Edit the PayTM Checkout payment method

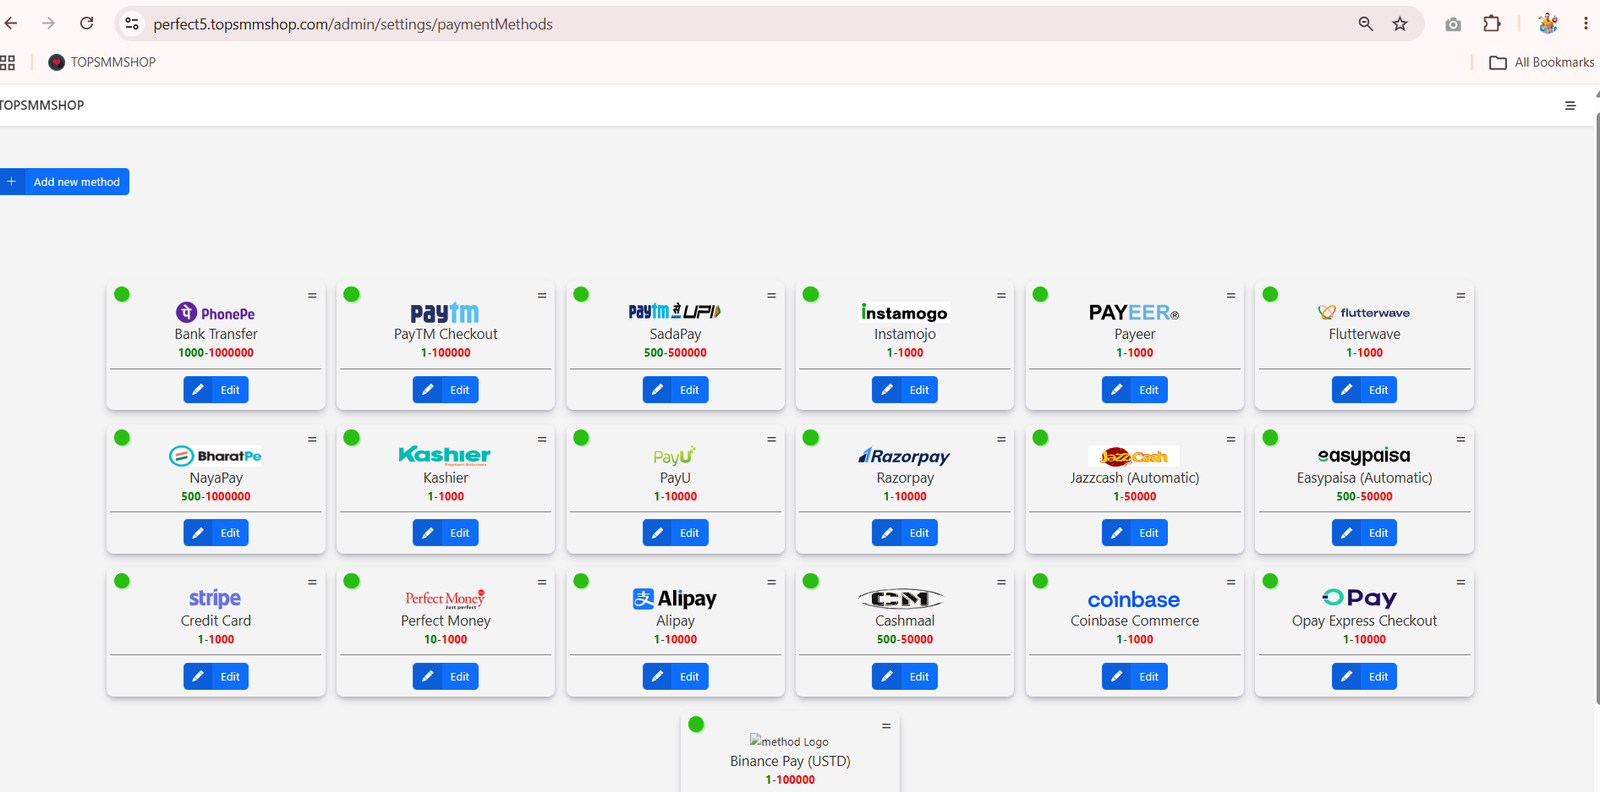pos(445,390)
